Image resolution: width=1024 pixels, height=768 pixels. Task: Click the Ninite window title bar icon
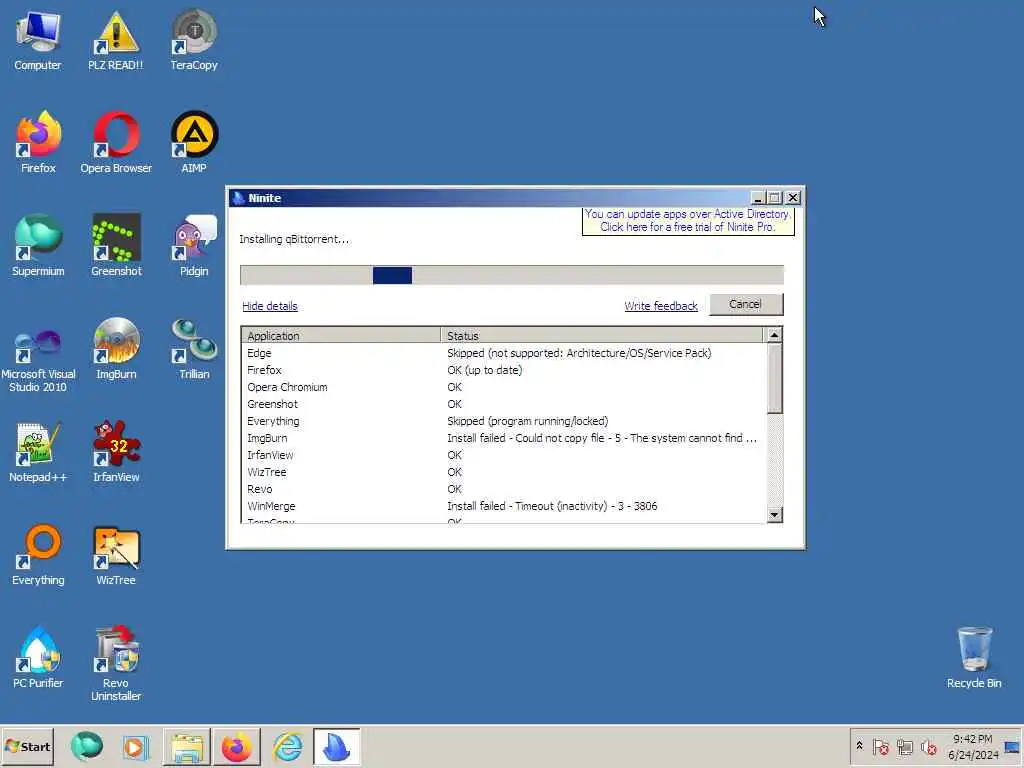pyautogui.click(x=238, y=198)
